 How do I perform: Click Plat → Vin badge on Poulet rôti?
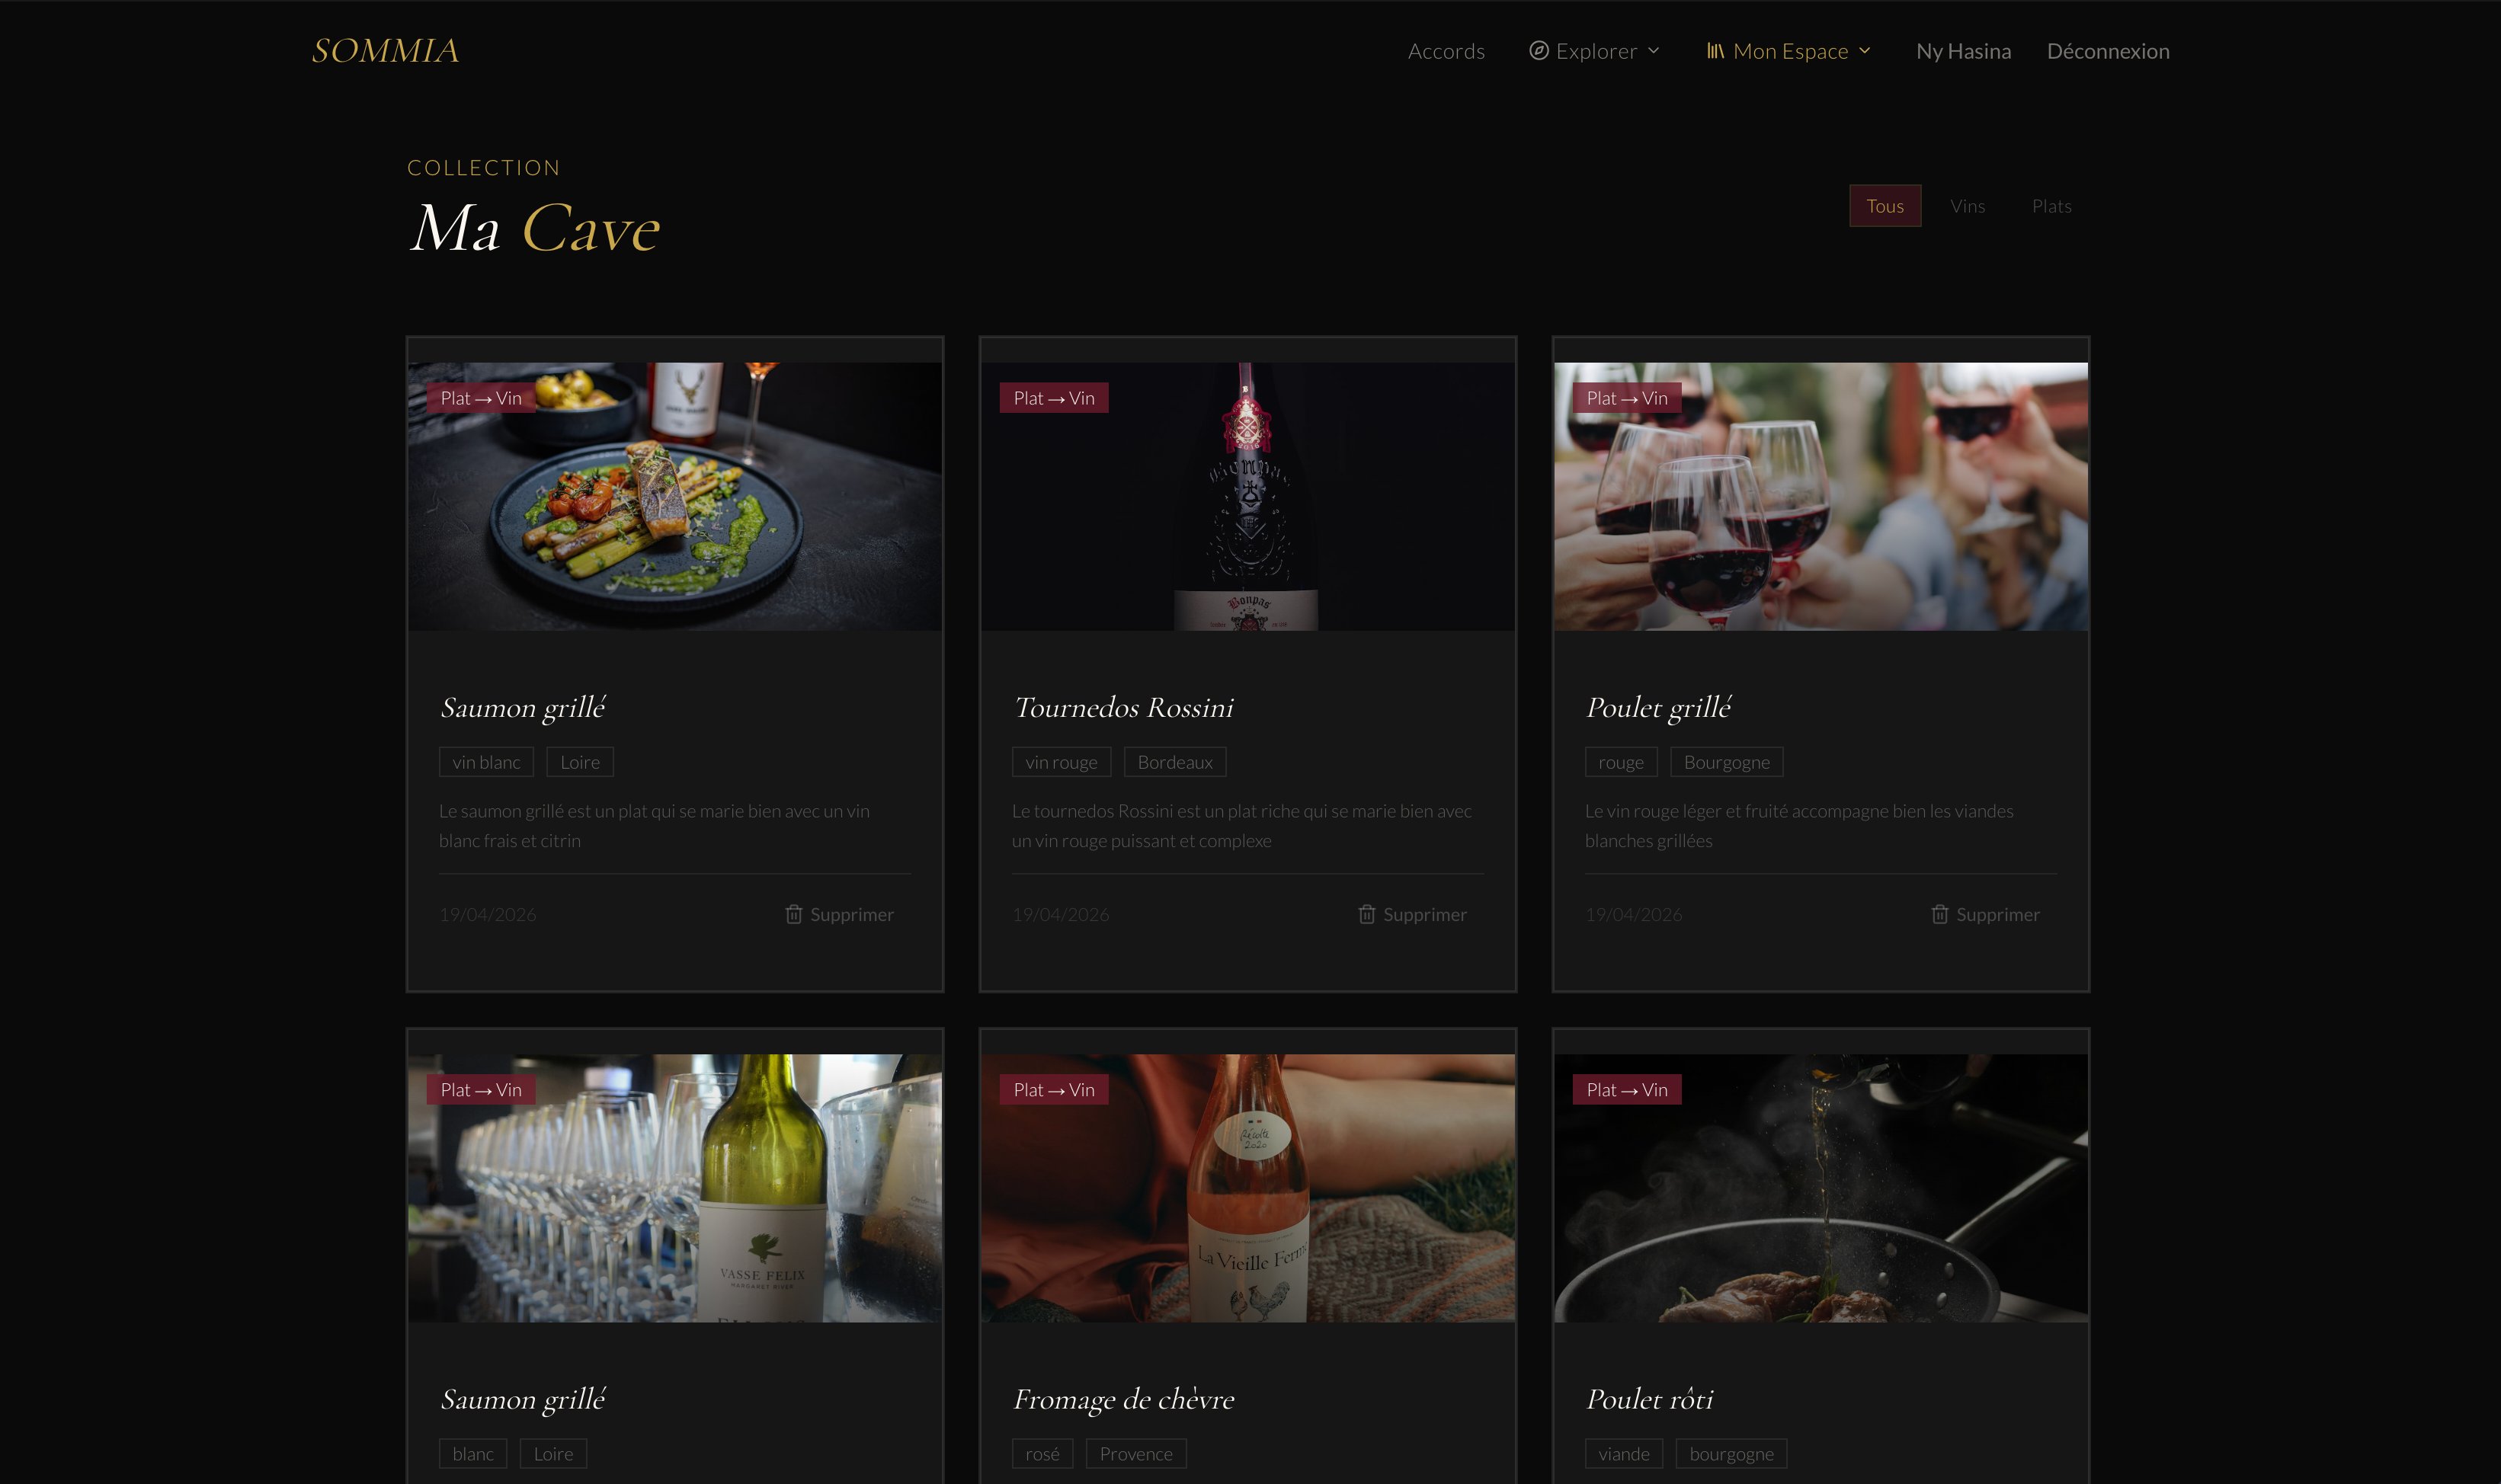tap(1627, 1090)
